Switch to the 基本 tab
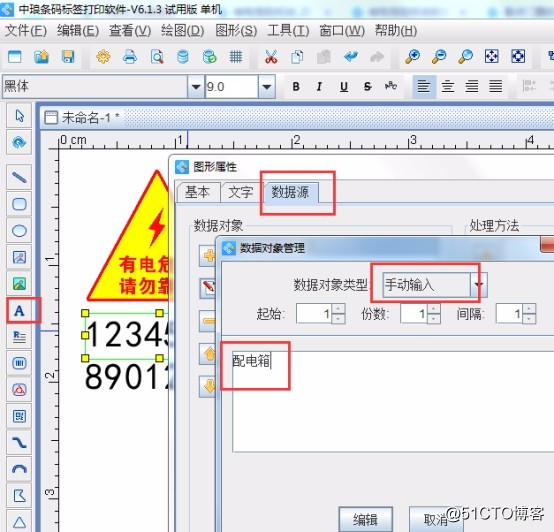The height and width of the screenshot is (532, 554). [x=198, y=192]
